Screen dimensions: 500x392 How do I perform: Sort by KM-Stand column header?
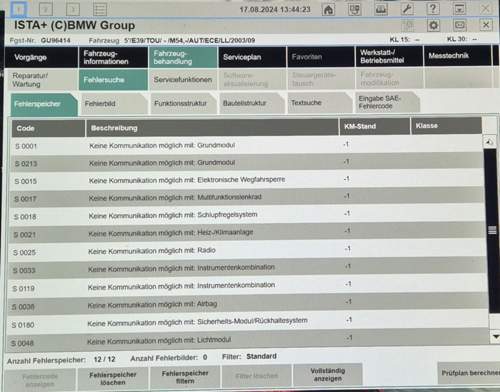click(x=375, y=127)
